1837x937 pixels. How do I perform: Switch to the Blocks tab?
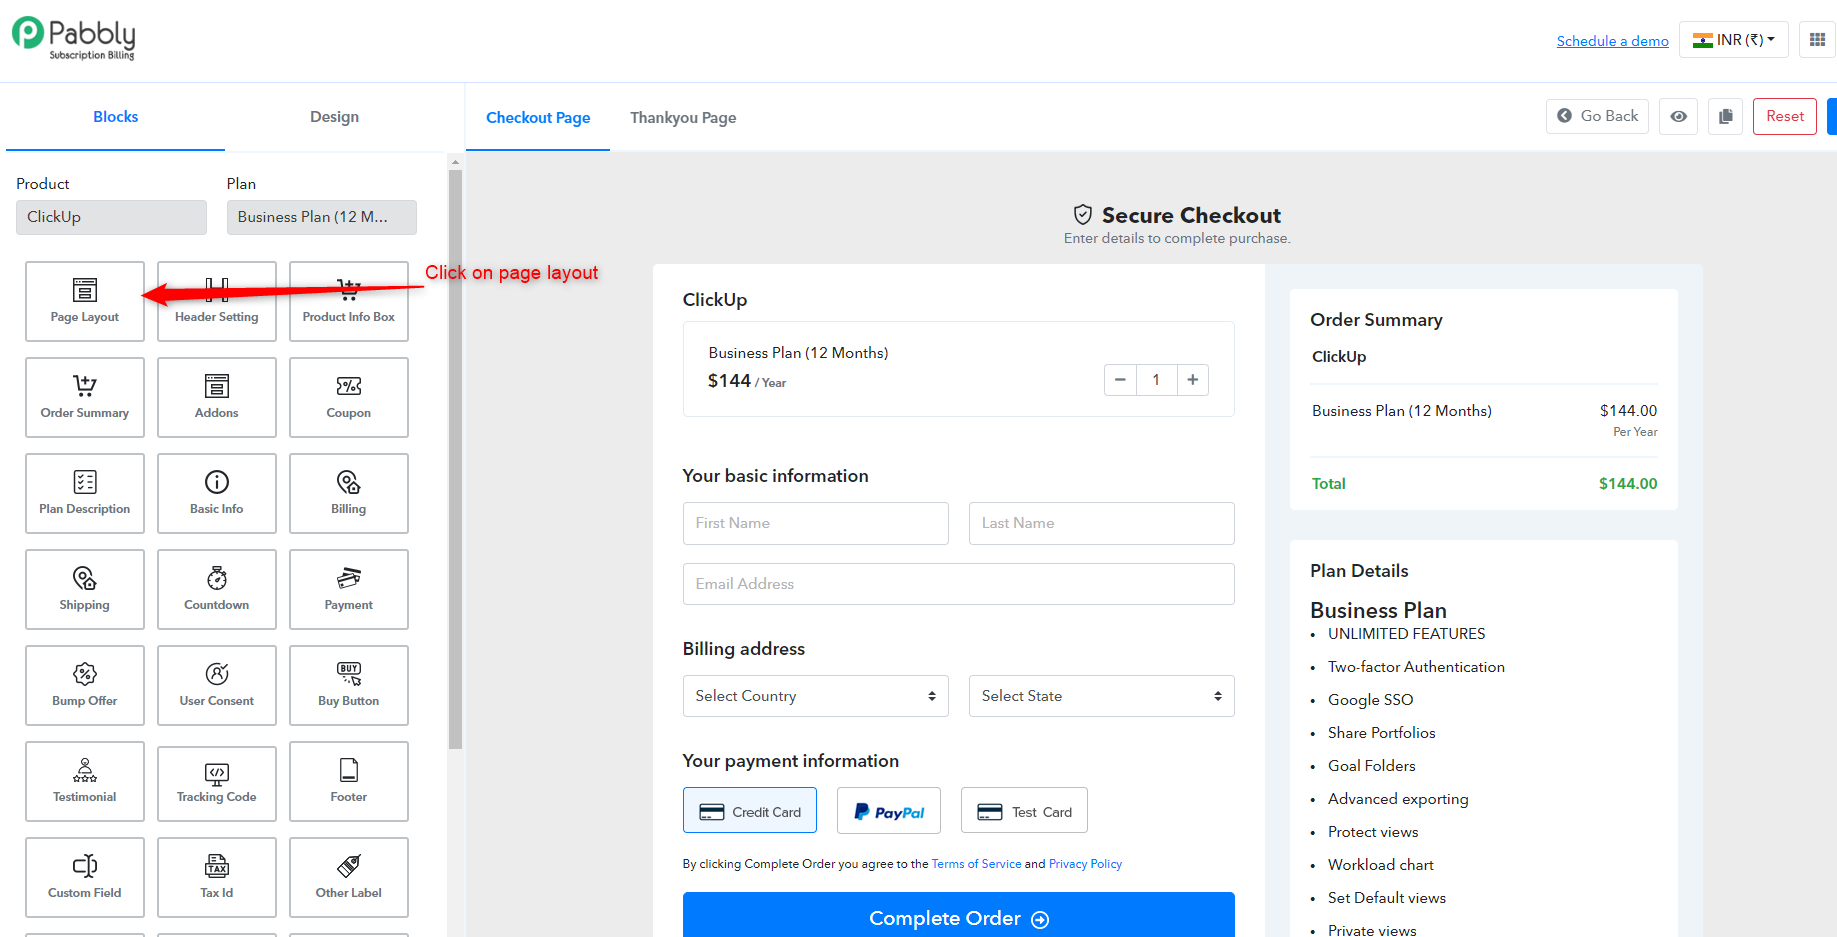pos(116,117)
